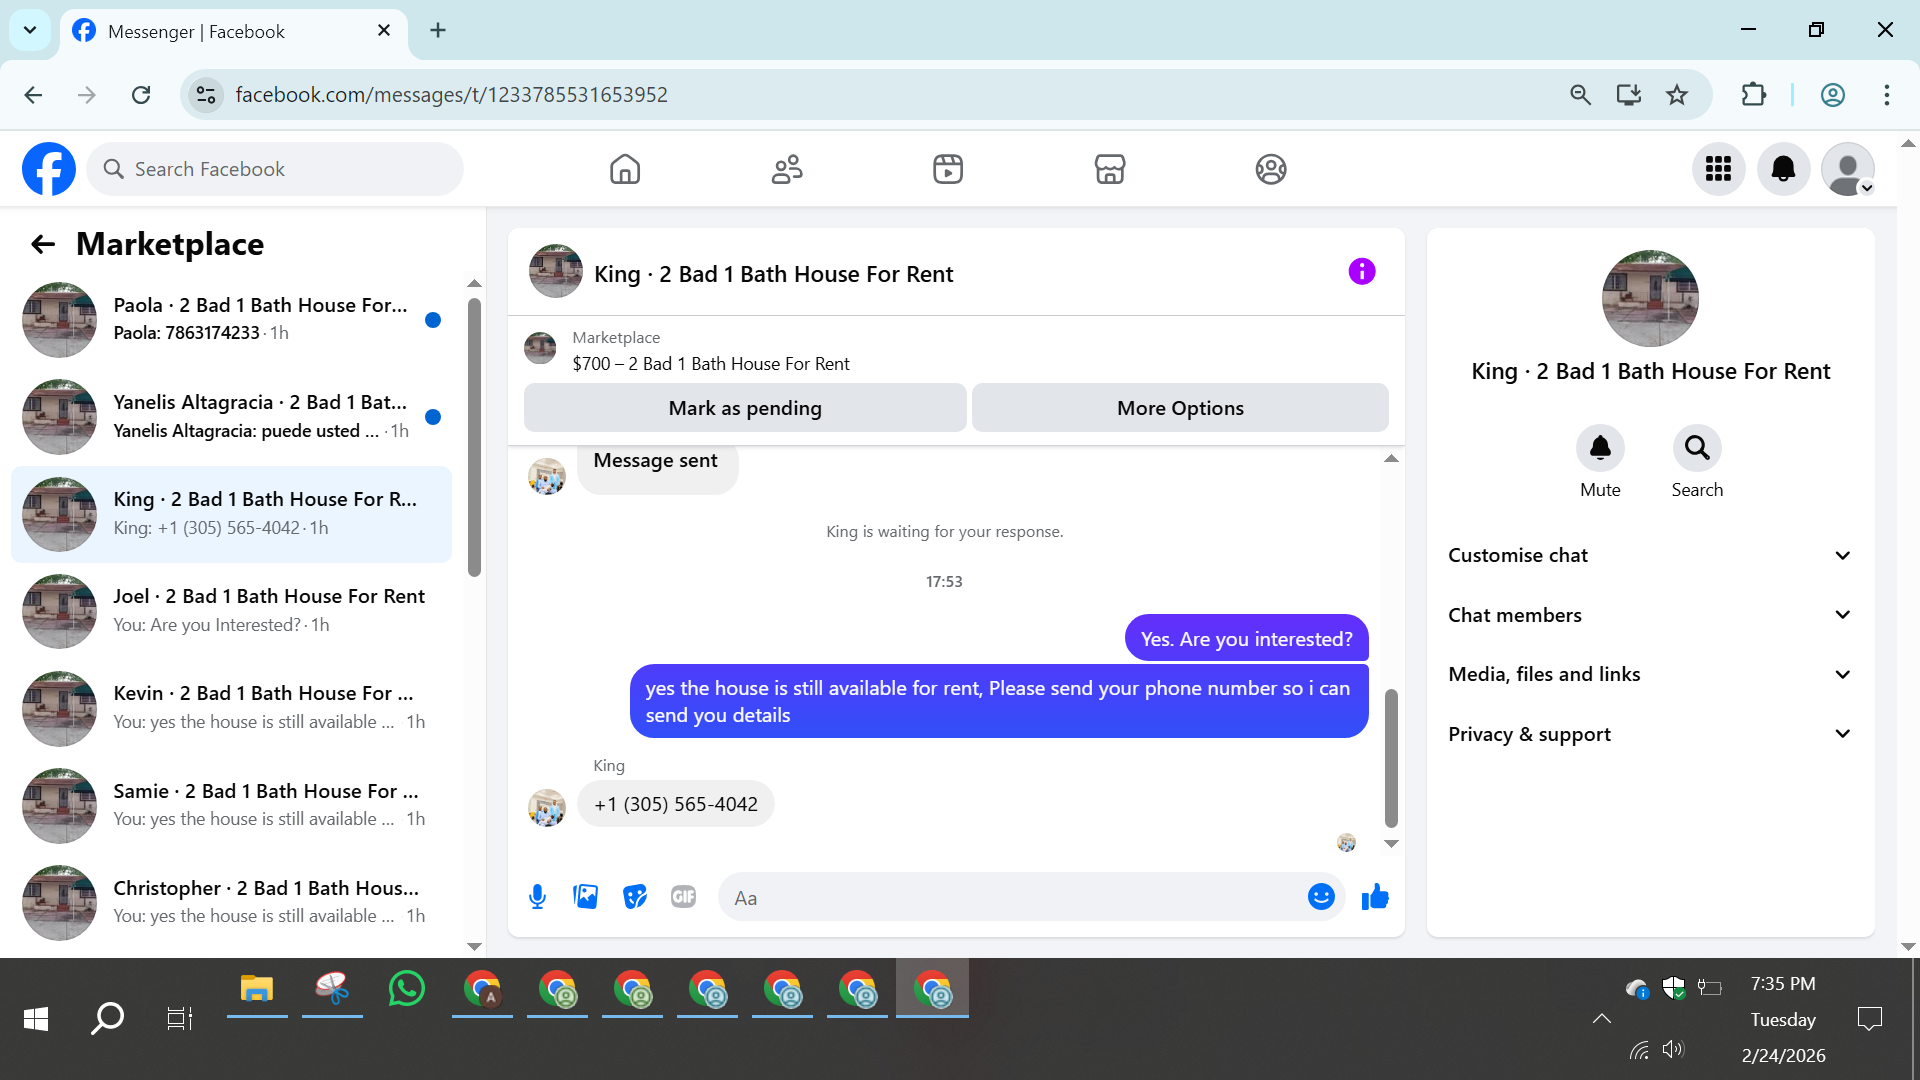Open the sticker picker icon
This screenshot has height=1080, width=1920.
pyautogui.click(x=635, y=897)
